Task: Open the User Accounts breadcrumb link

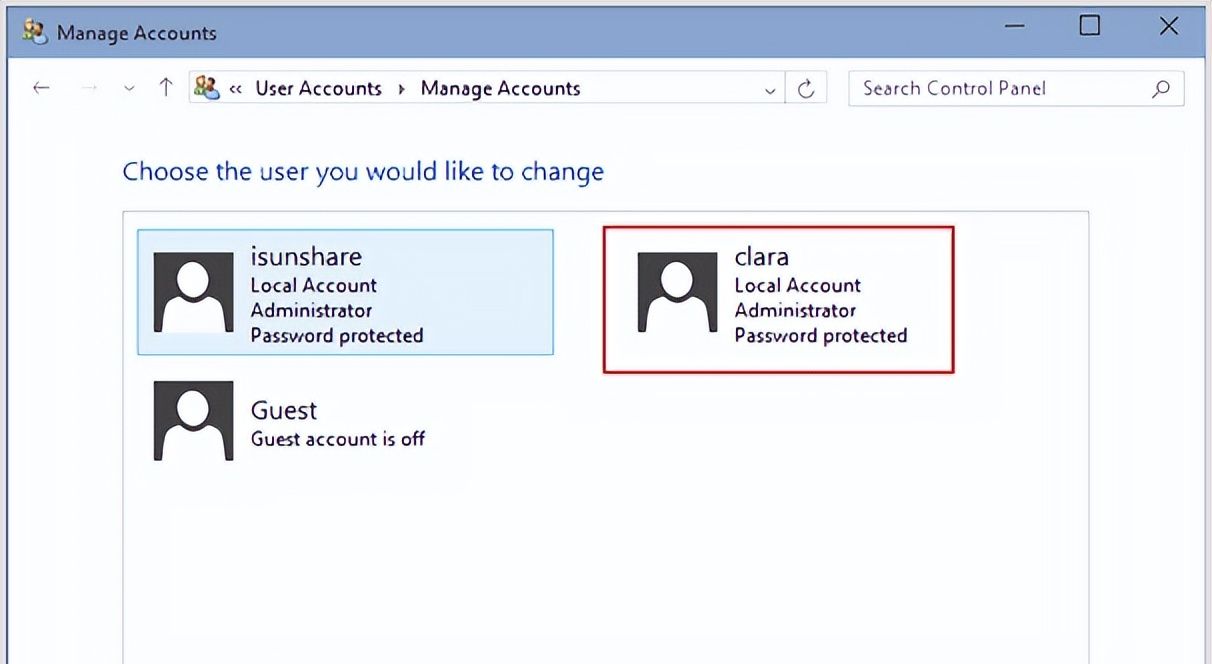Action: [x=318, y=88]
